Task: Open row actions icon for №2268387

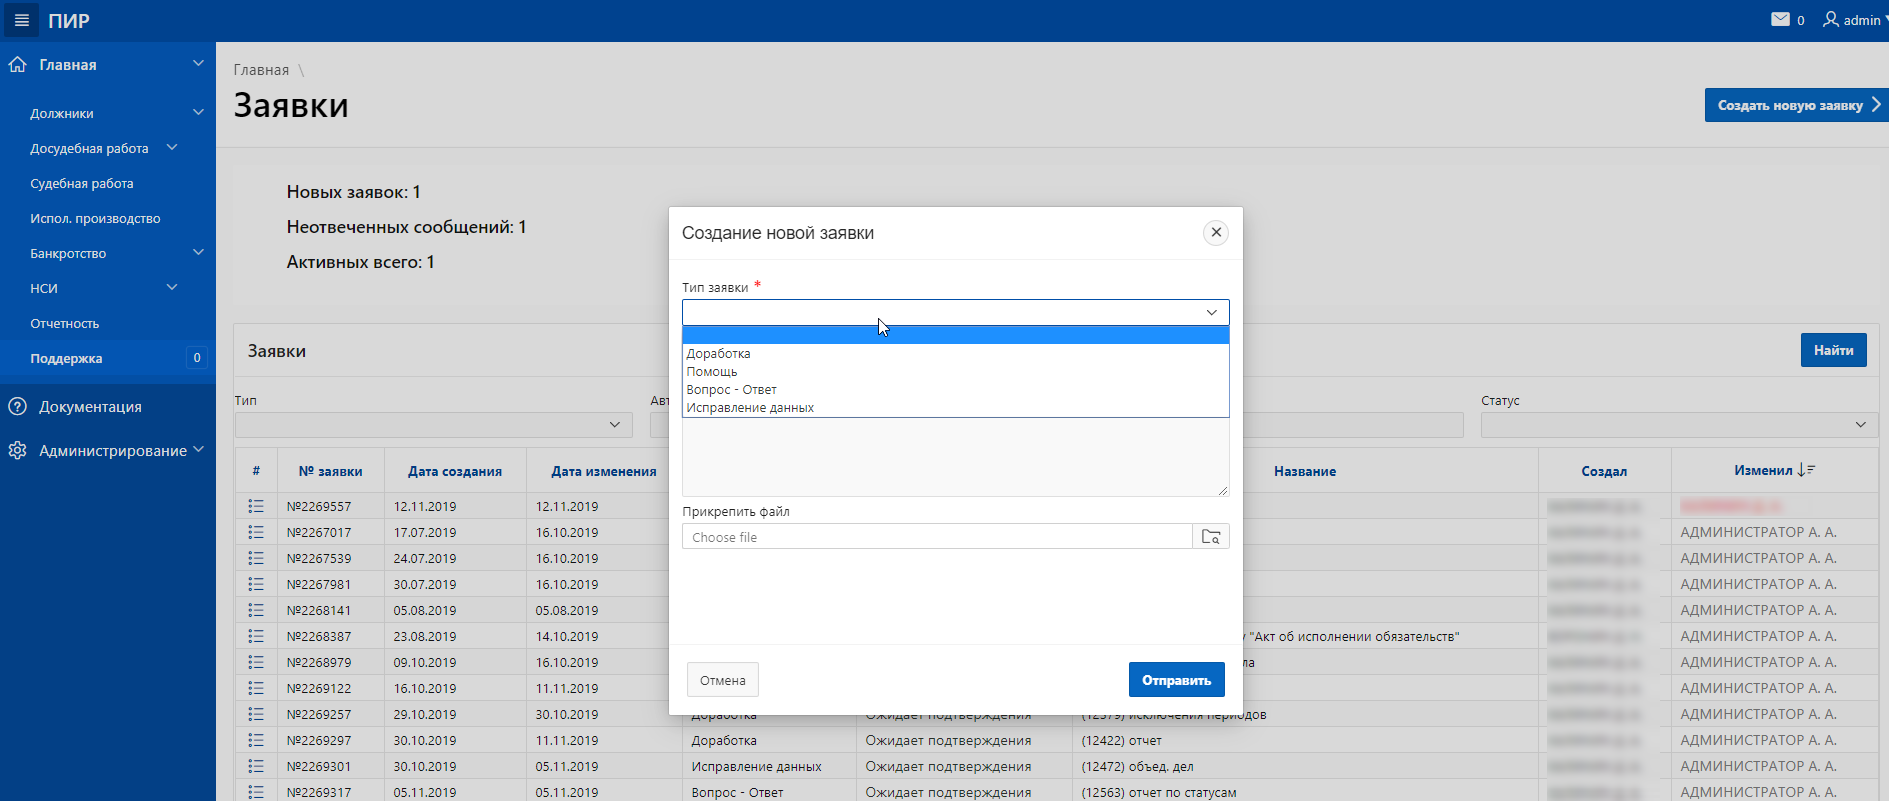Action: (x=256, y=636)
